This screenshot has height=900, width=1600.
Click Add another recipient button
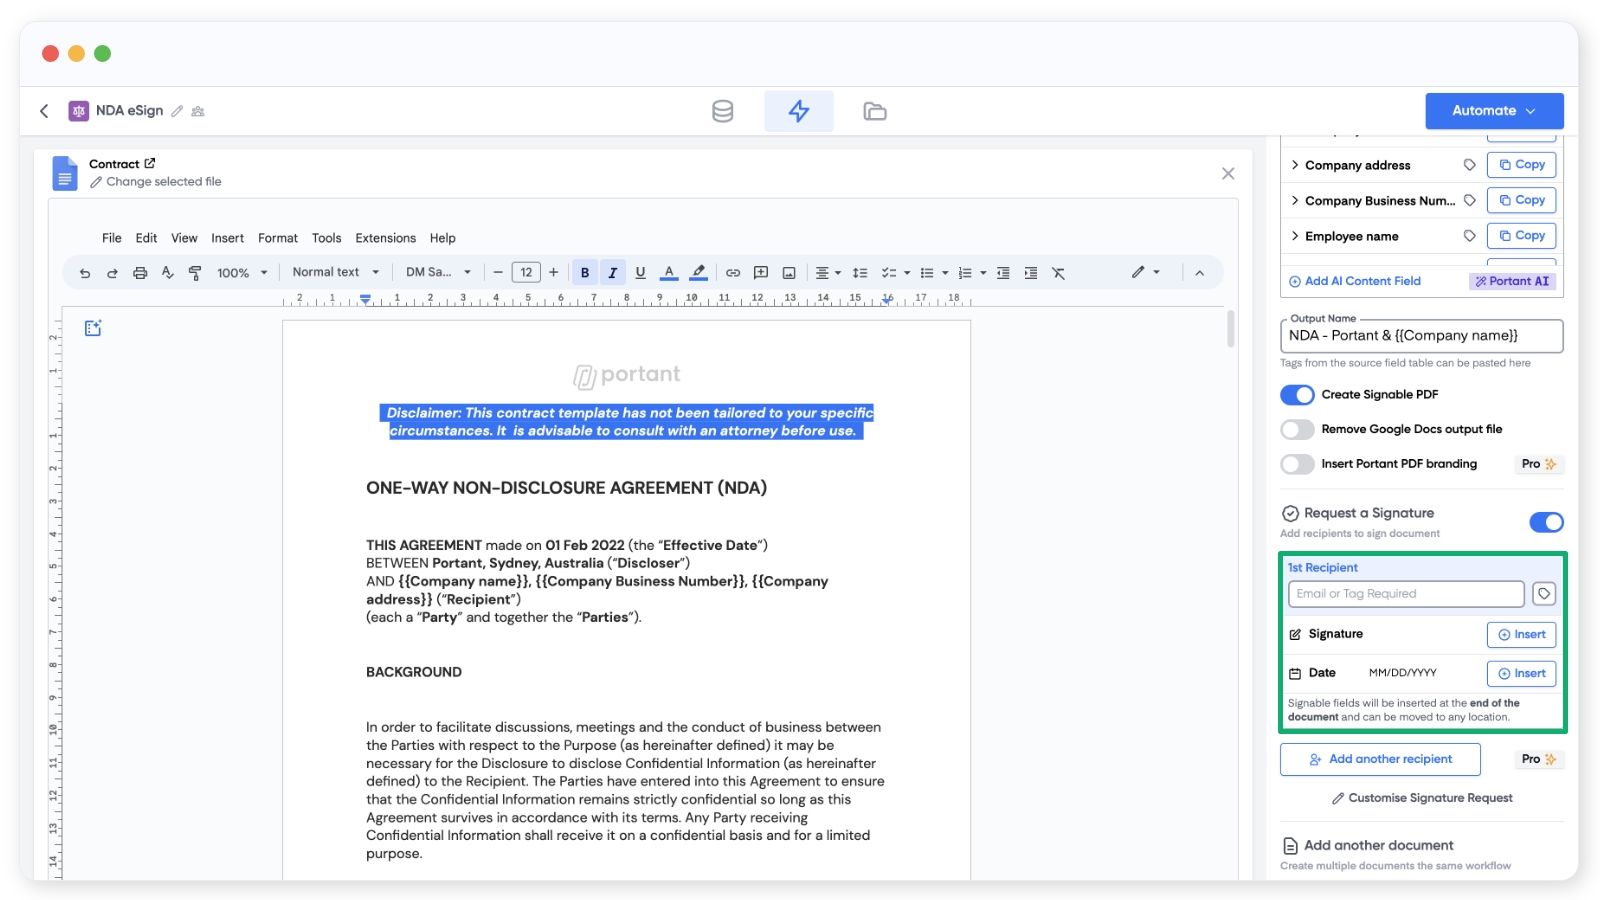(x=1380, y=759)
